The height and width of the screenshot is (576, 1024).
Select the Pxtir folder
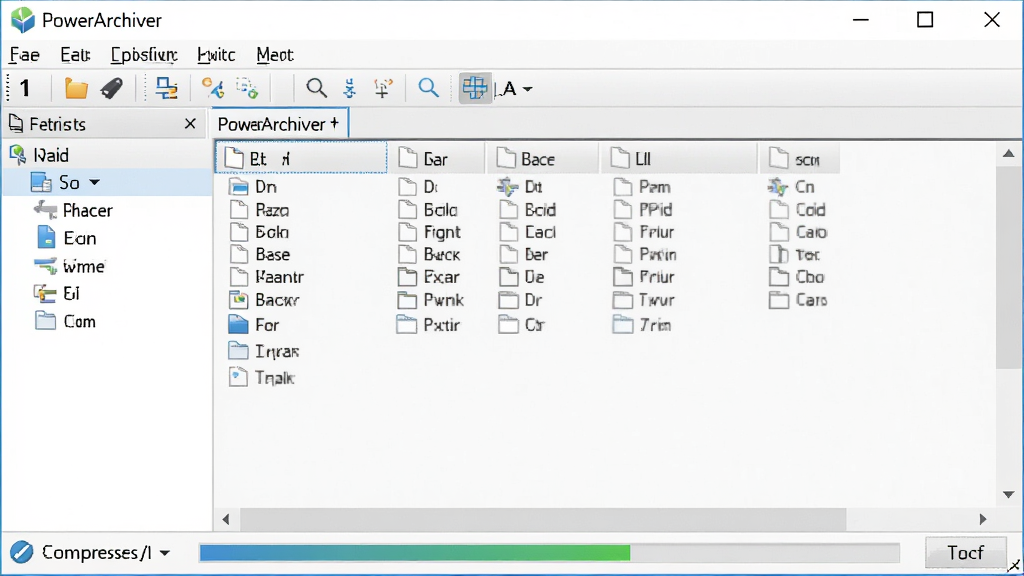click(428, 325)
